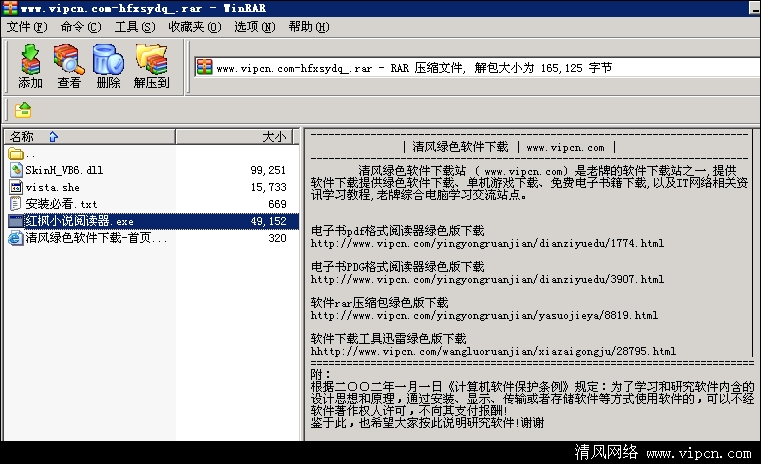Click the yasuojieya/8819.html URL
761x464 pixels.
[484, 315]
